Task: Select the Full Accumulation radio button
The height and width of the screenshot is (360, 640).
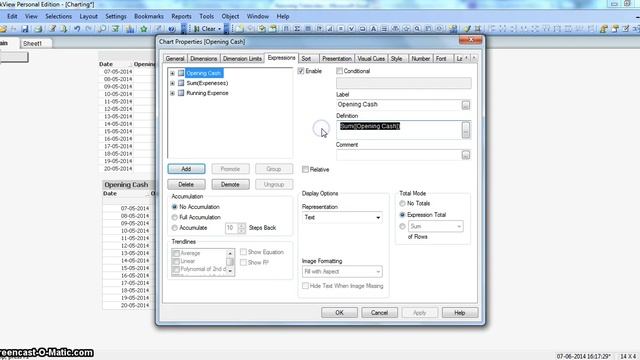Action: click(175, 217)
